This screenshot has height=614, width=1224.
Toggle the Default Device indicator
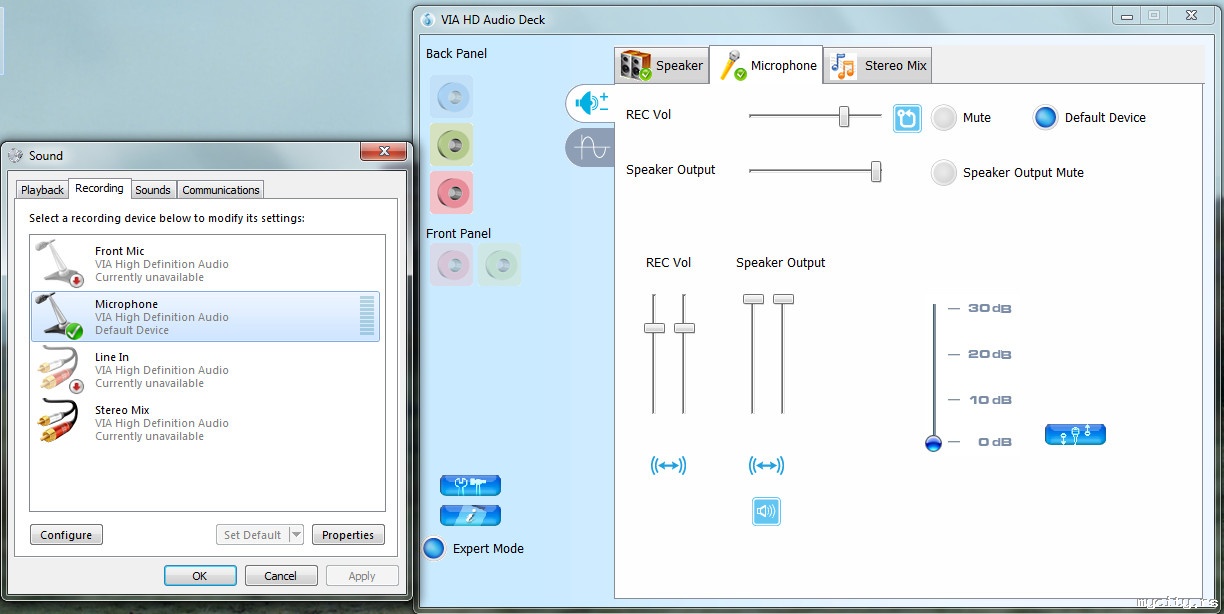(x=1045, y=118)
